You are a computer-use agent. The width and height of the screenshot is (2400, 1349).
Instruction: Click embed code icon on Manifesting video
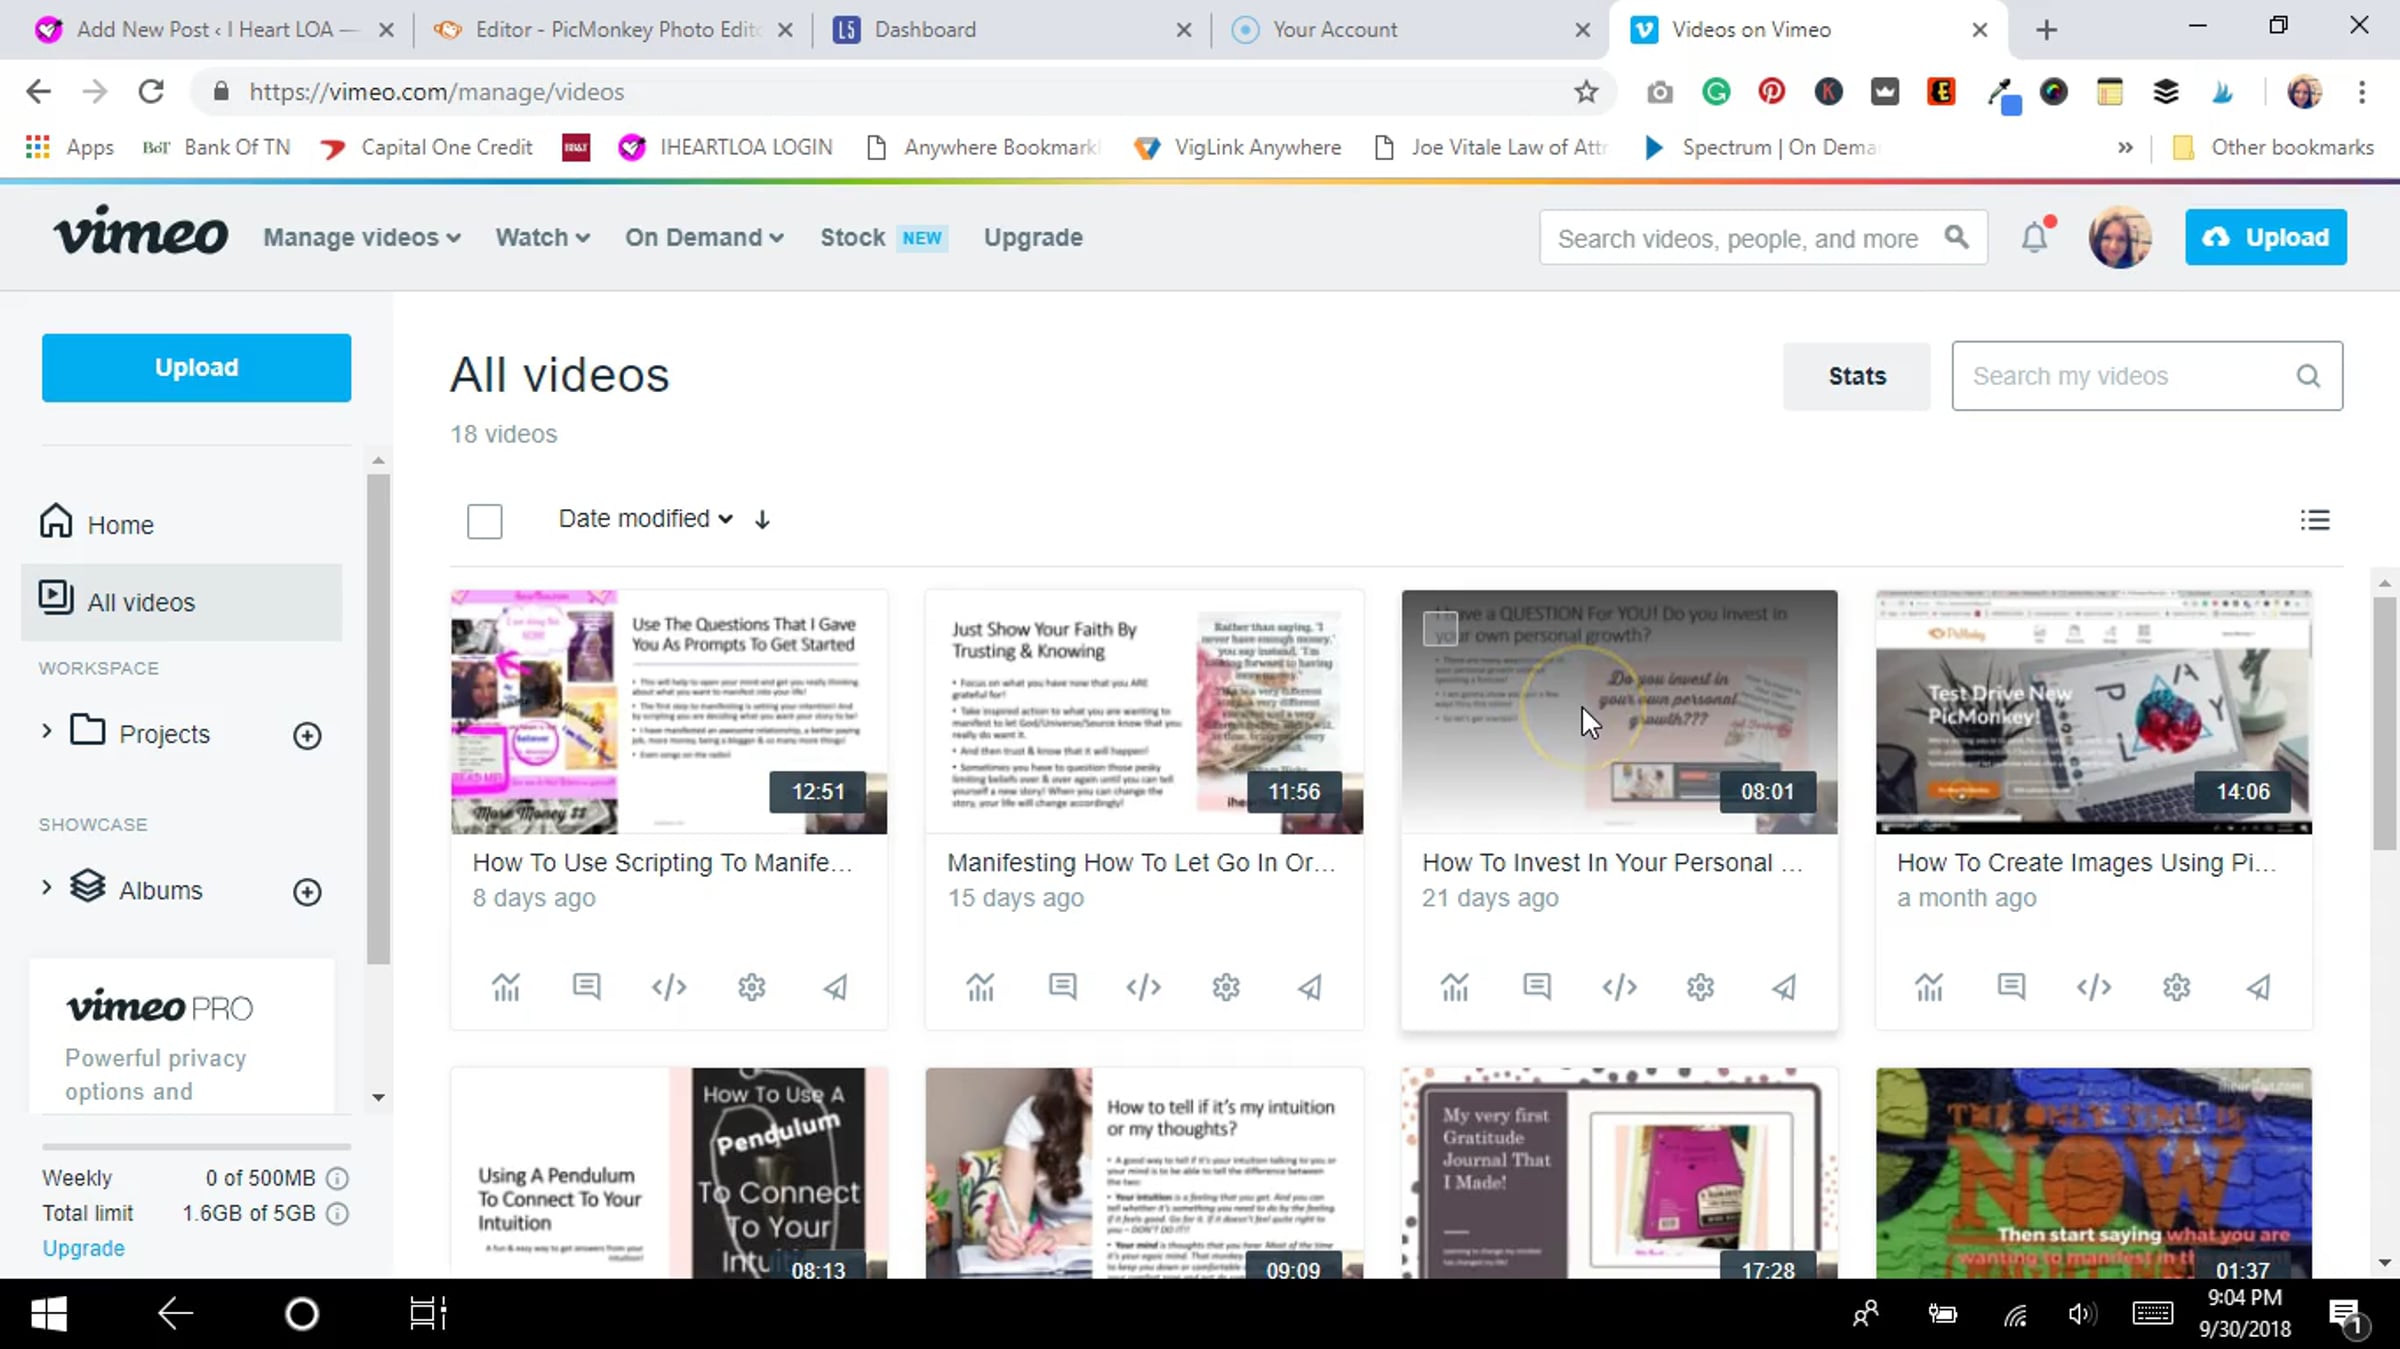tap(1143, 987)
